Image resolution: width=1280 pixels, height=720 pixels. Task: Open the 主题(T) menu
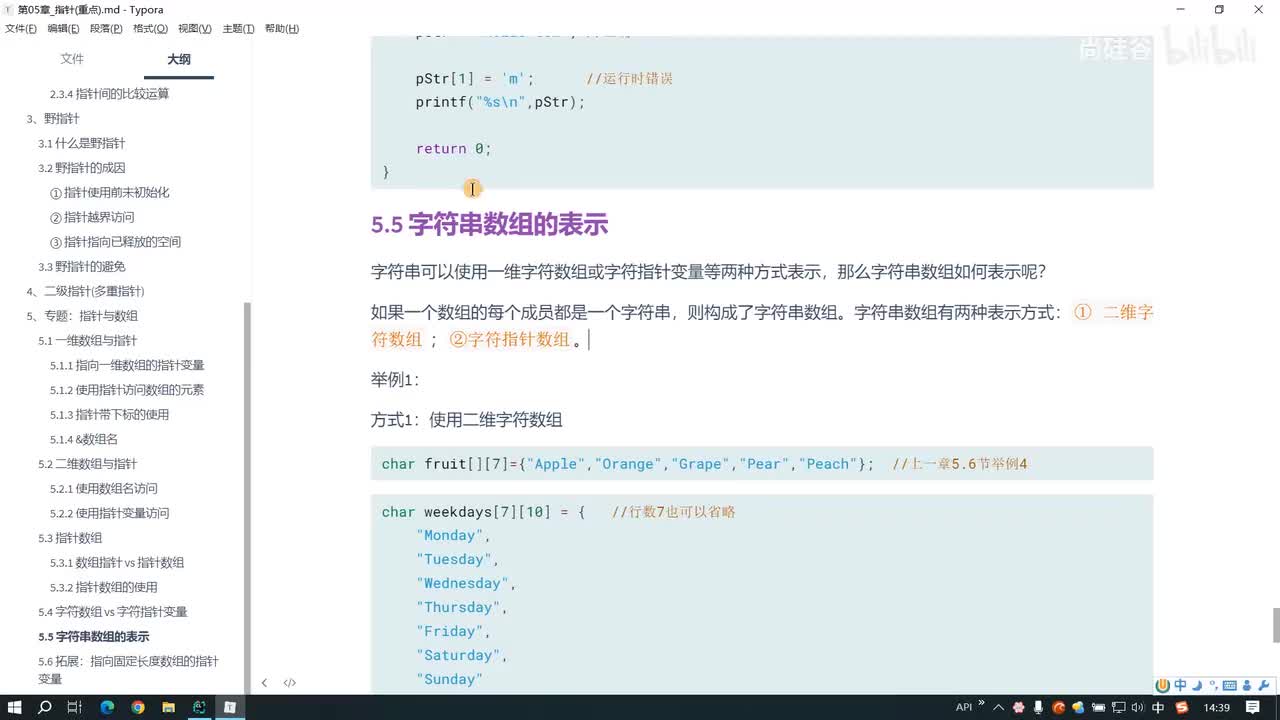(238, 29)
